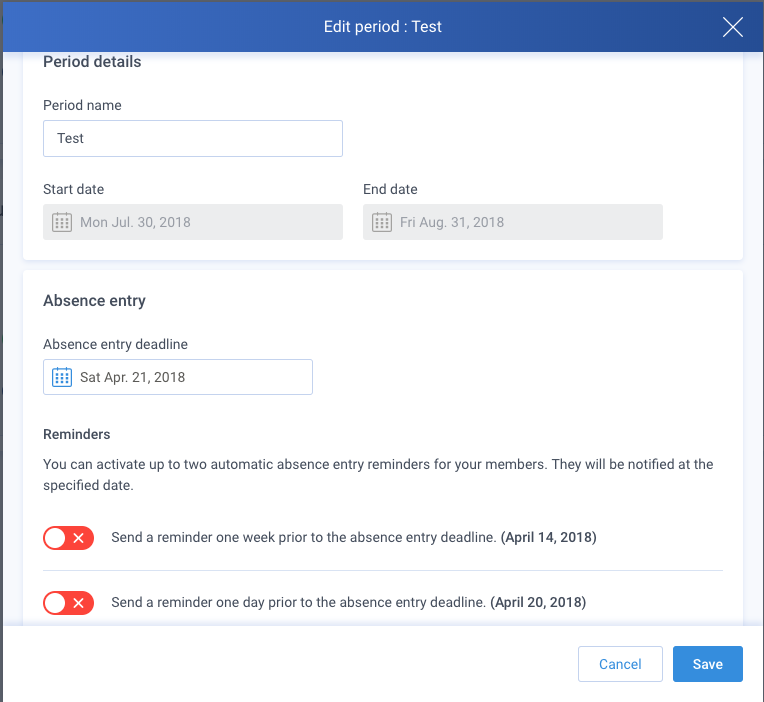Open the absence entry deadline calendar icon
The width and height of the screenshot is (764, 702).
pyautogui.click(x=62, y=377)
